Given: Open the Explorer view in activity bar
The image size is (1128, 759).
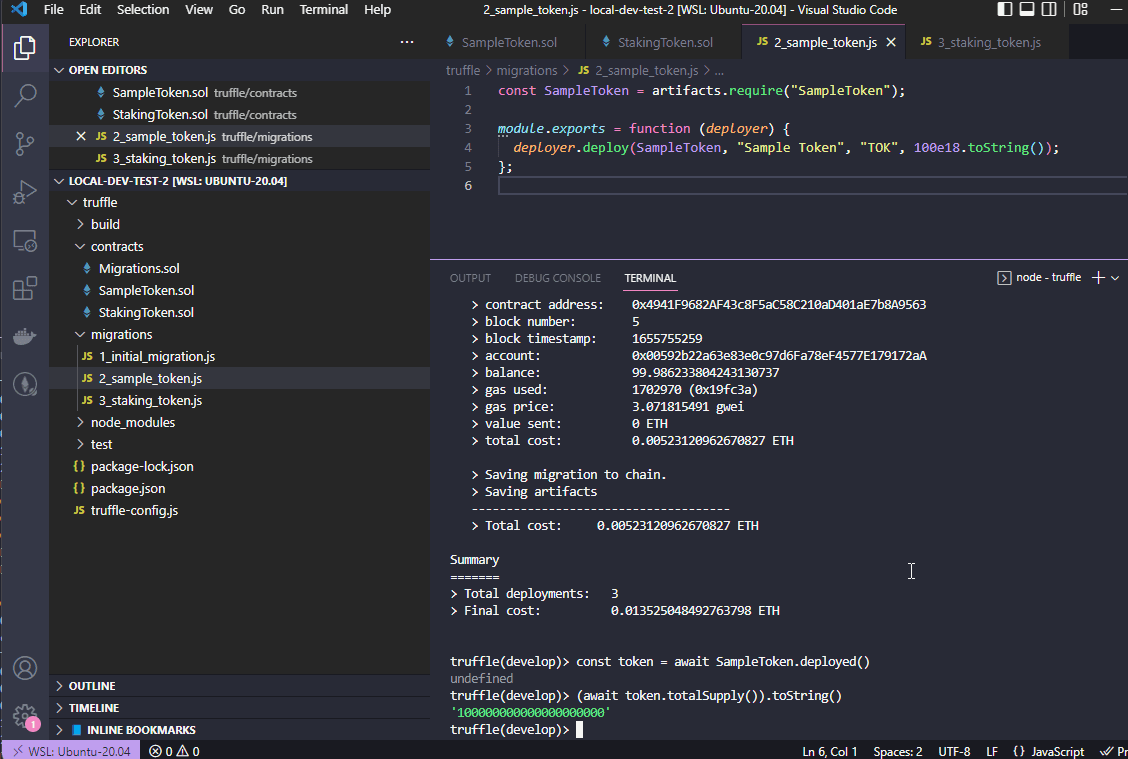Looking at the screenshot, I should pos(24,48).
